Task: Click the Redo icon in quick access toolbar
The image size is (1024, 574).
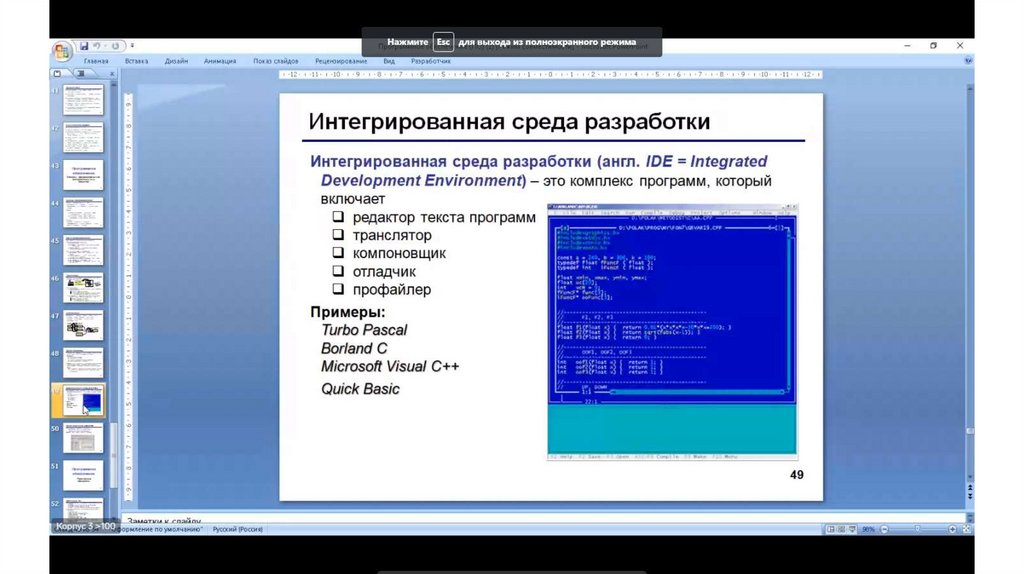Action: click(x=115, y=46)
